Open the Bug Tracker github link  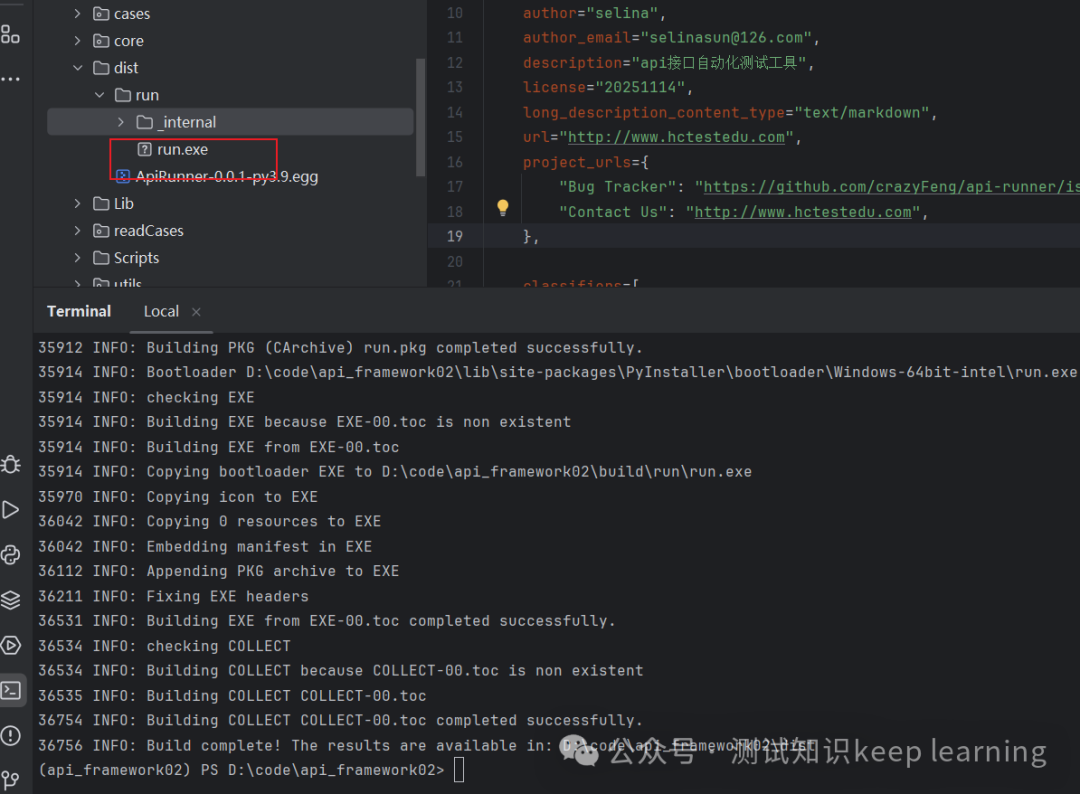(x=891, y=187)
